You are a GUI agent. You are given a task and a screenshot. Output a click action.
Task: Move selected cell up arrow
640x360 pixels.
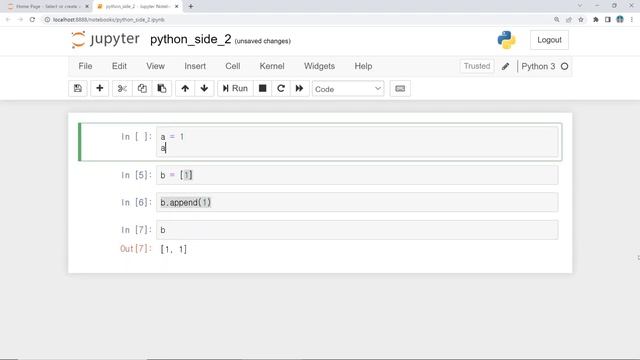point(185,89)
